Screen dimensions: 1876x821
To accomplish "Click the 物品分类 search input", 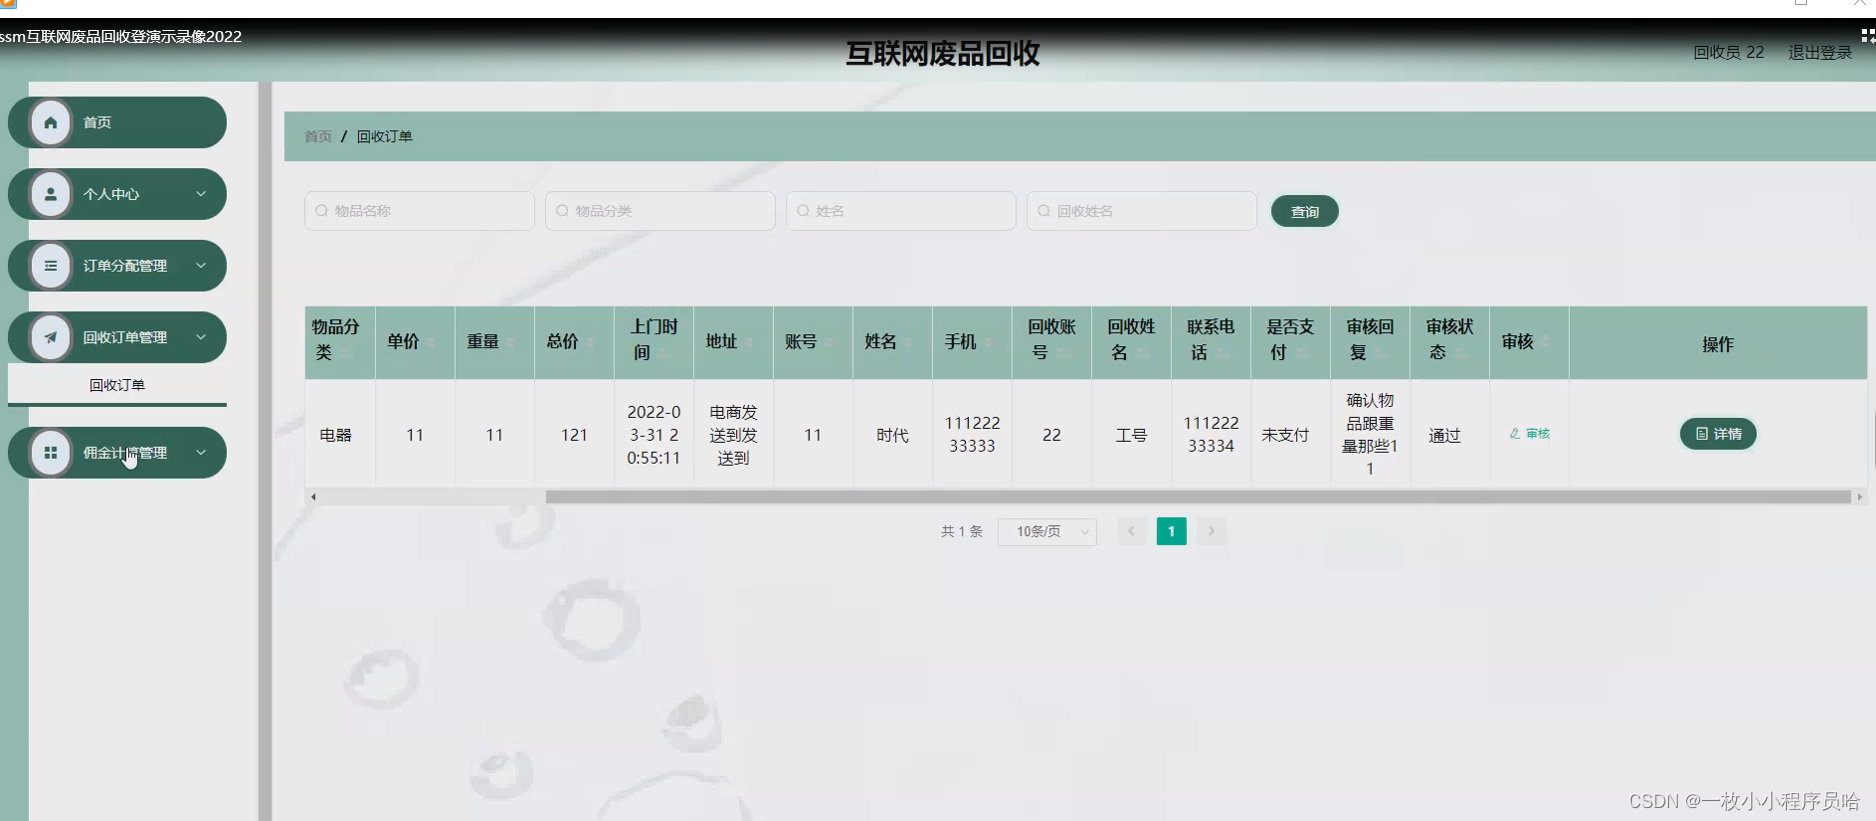I will click(660, 211).
